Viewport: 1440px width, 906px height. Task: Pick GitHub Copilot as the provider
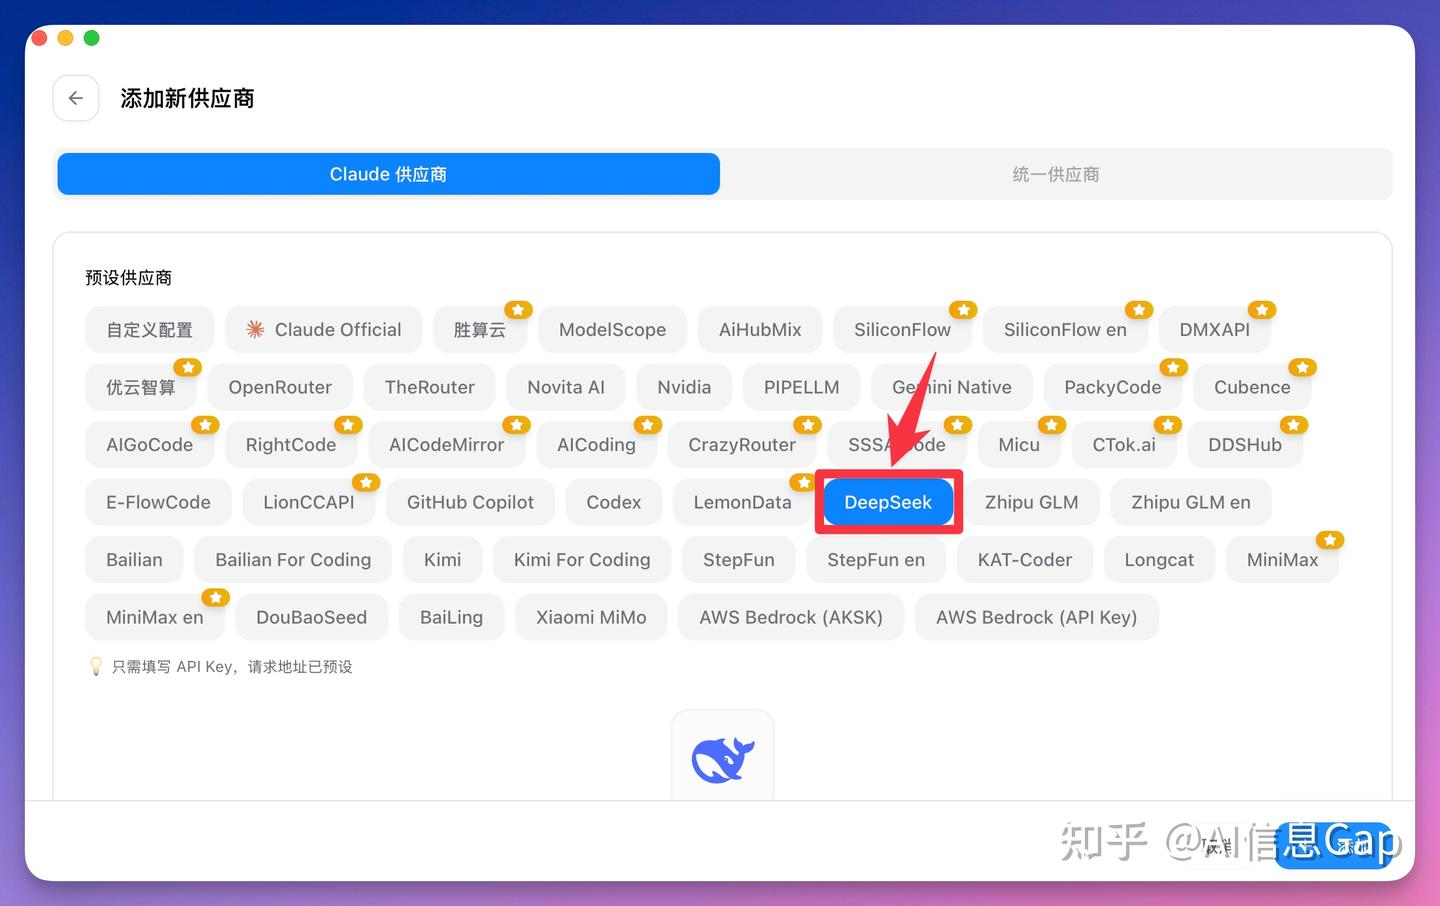click(470, 502)
